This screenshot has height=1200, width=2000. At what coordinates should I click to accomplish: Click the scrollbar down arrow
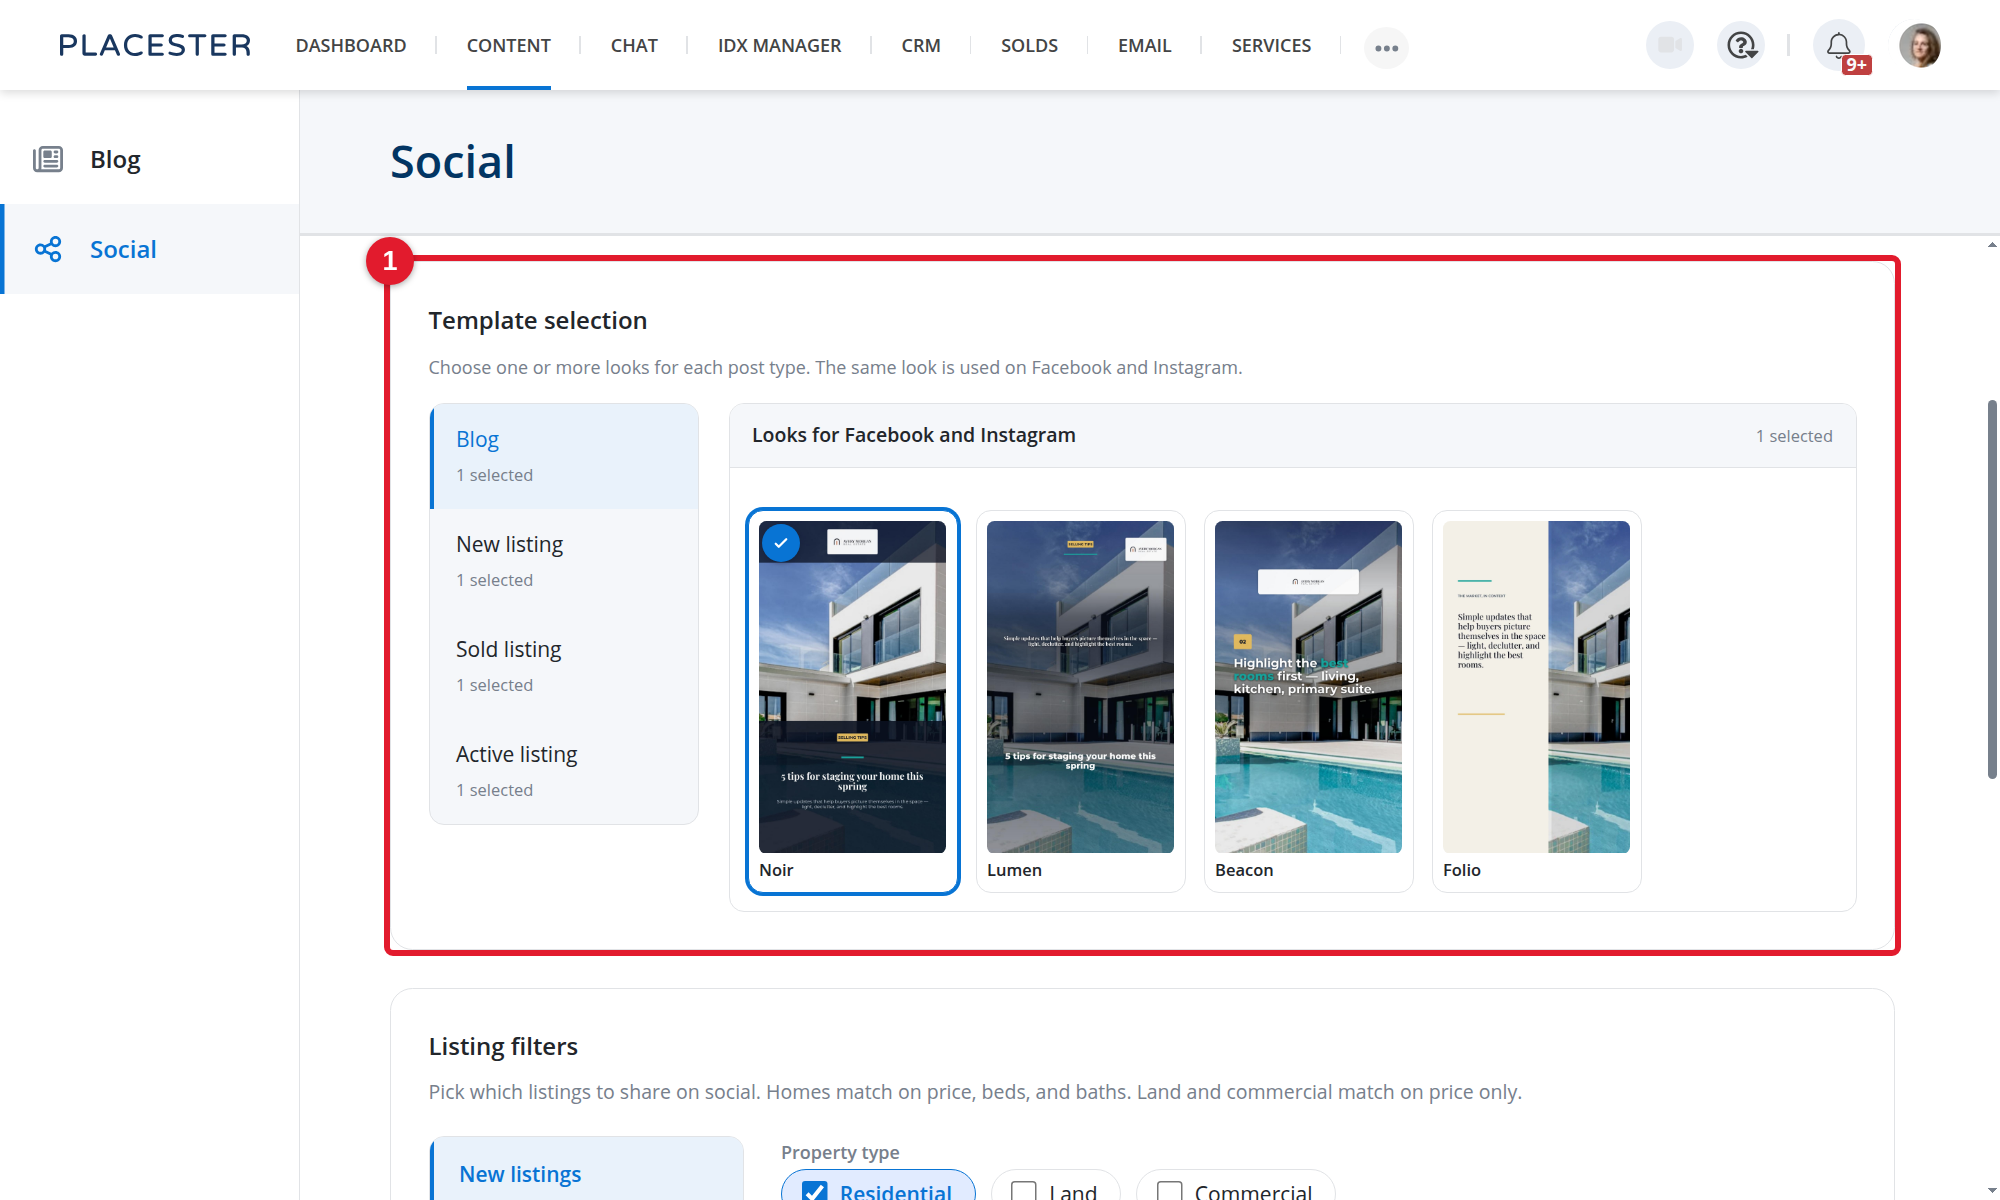(1992, 1192)
